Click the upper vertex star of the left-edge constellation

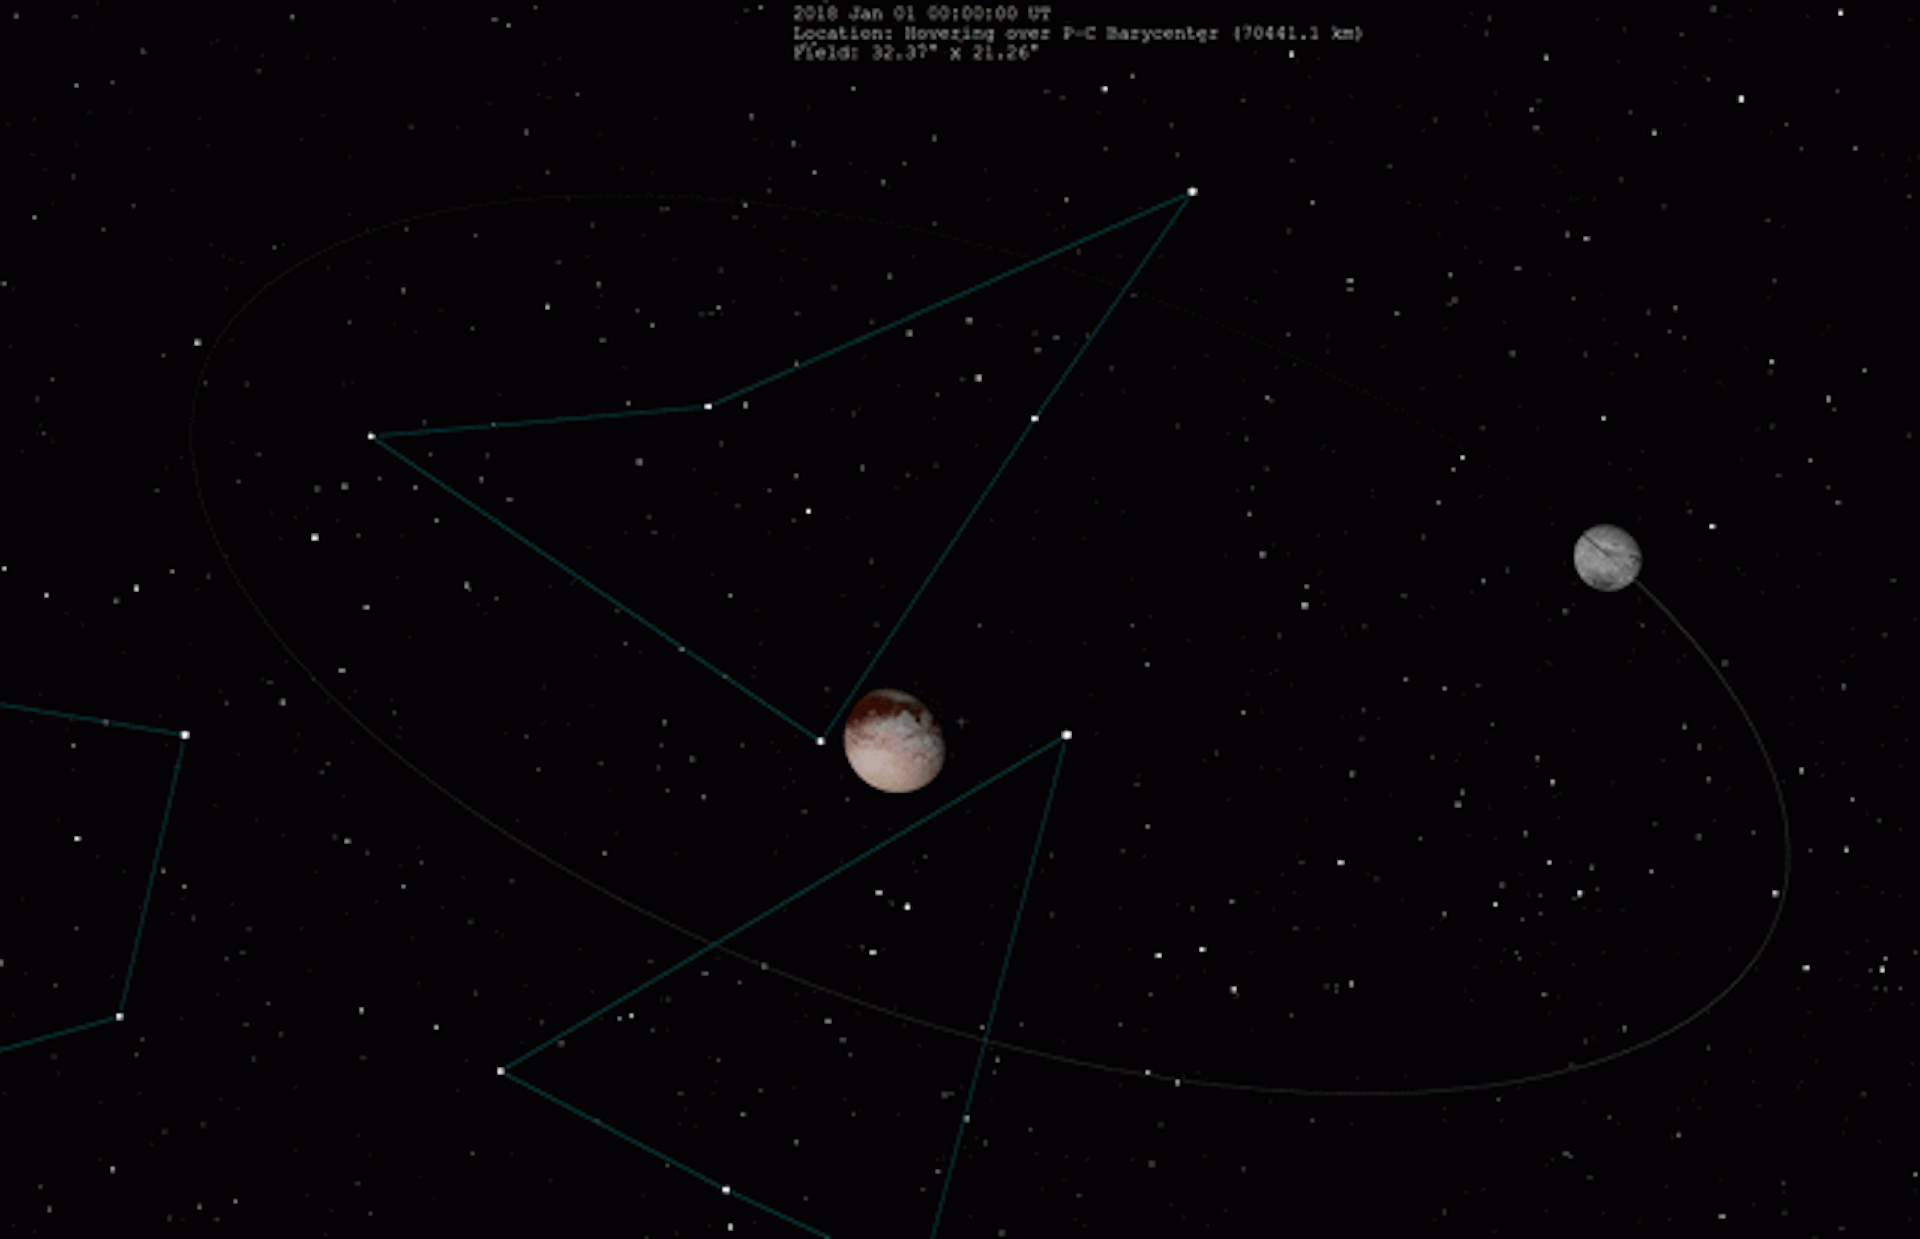coord(185,735)
